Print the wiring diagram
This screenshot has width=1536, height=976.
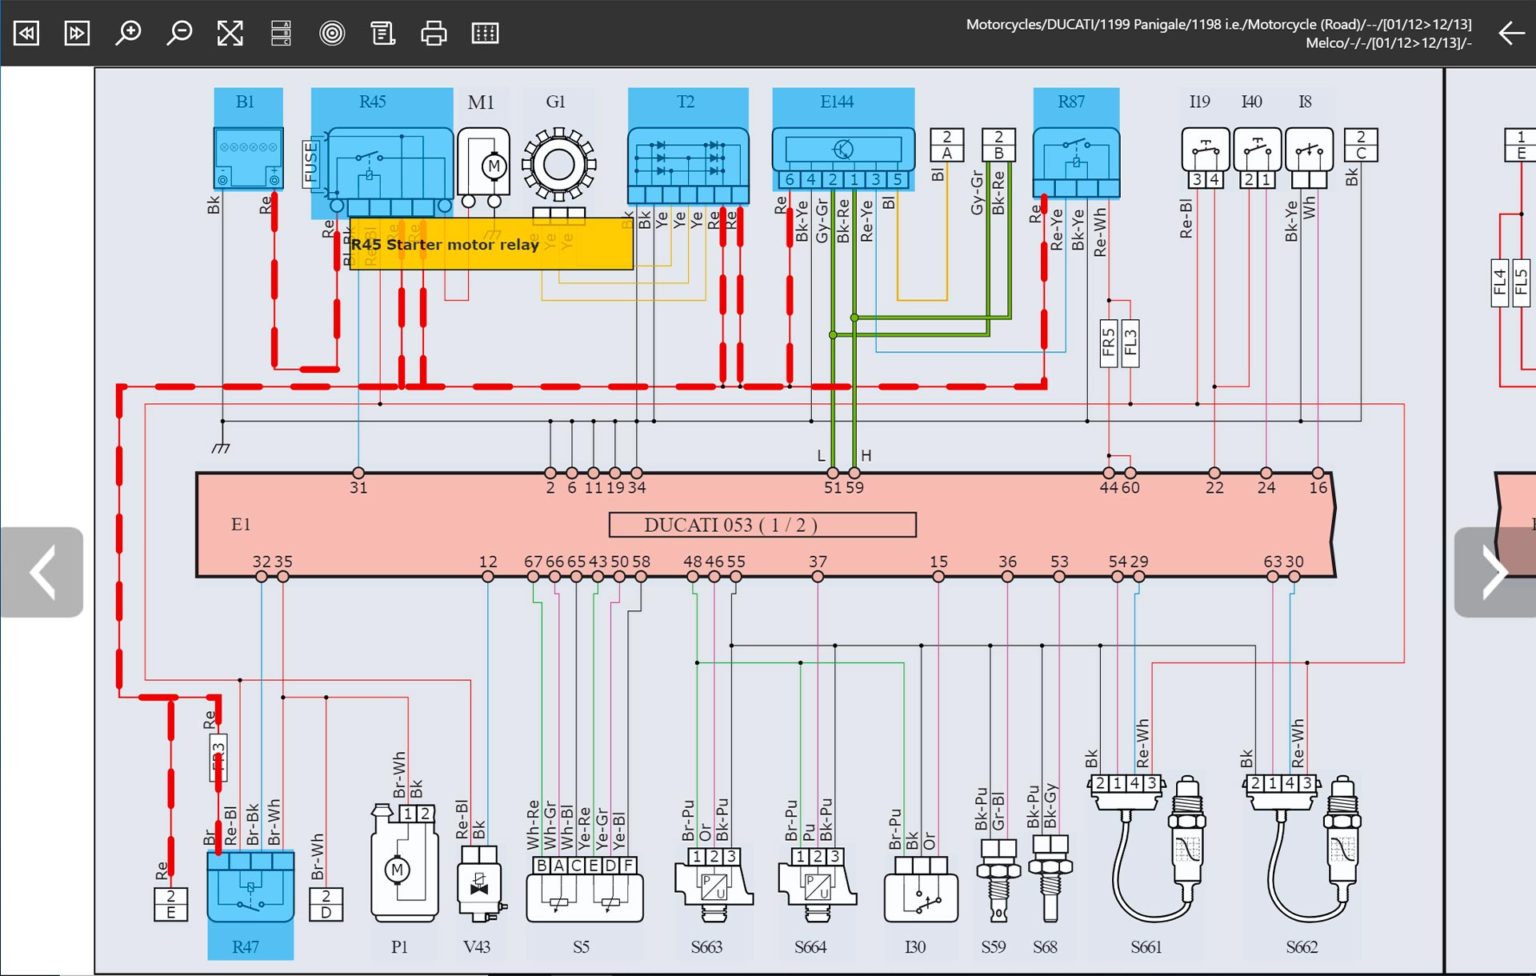pyautogui.click(x=434, y=33)
